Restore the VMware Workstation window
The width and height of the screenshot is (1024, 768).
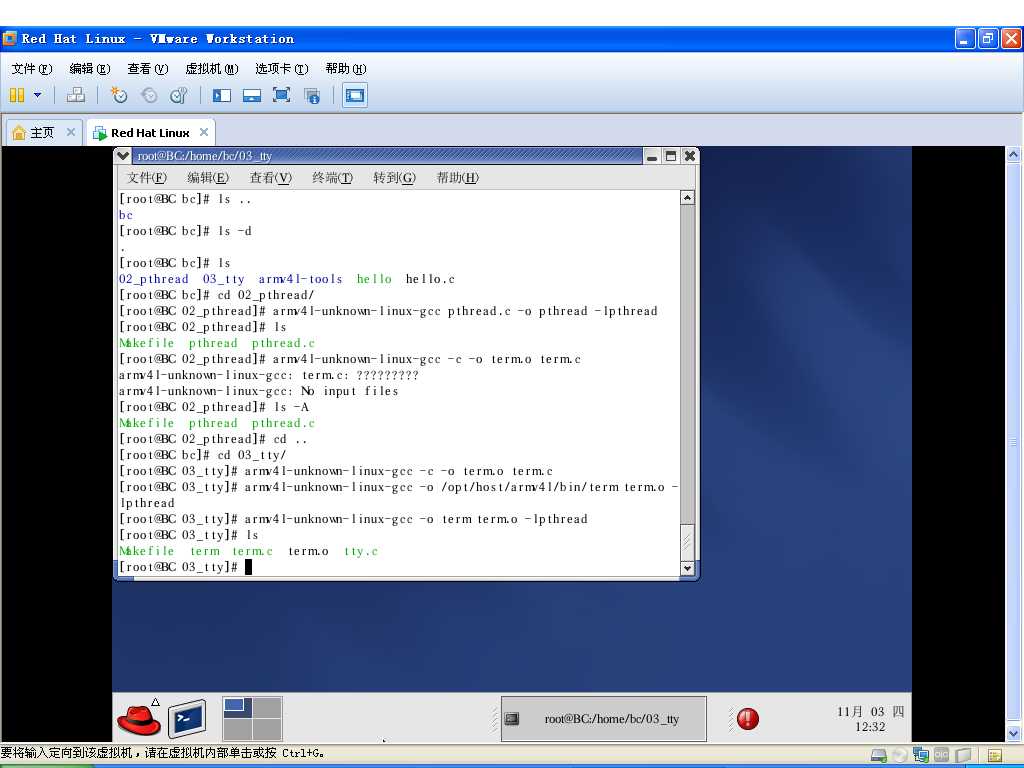click(x=988, y=39)
